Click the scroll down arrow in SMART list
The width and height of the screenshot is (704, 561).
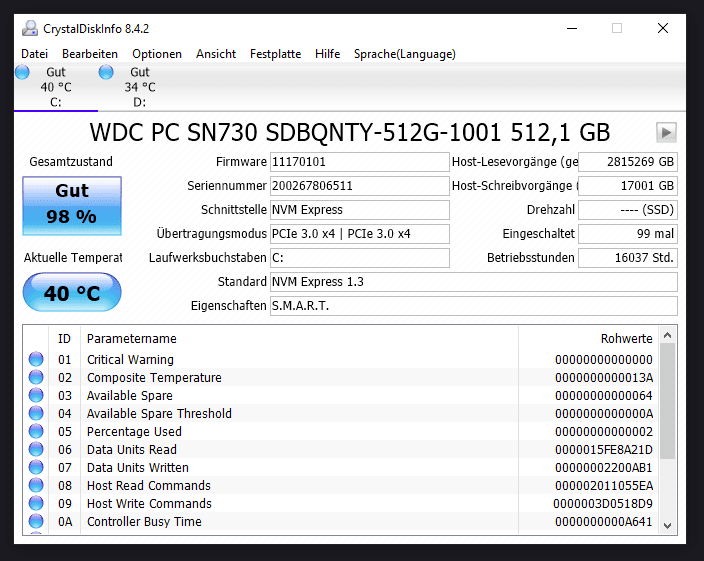(x=667, y=526)
